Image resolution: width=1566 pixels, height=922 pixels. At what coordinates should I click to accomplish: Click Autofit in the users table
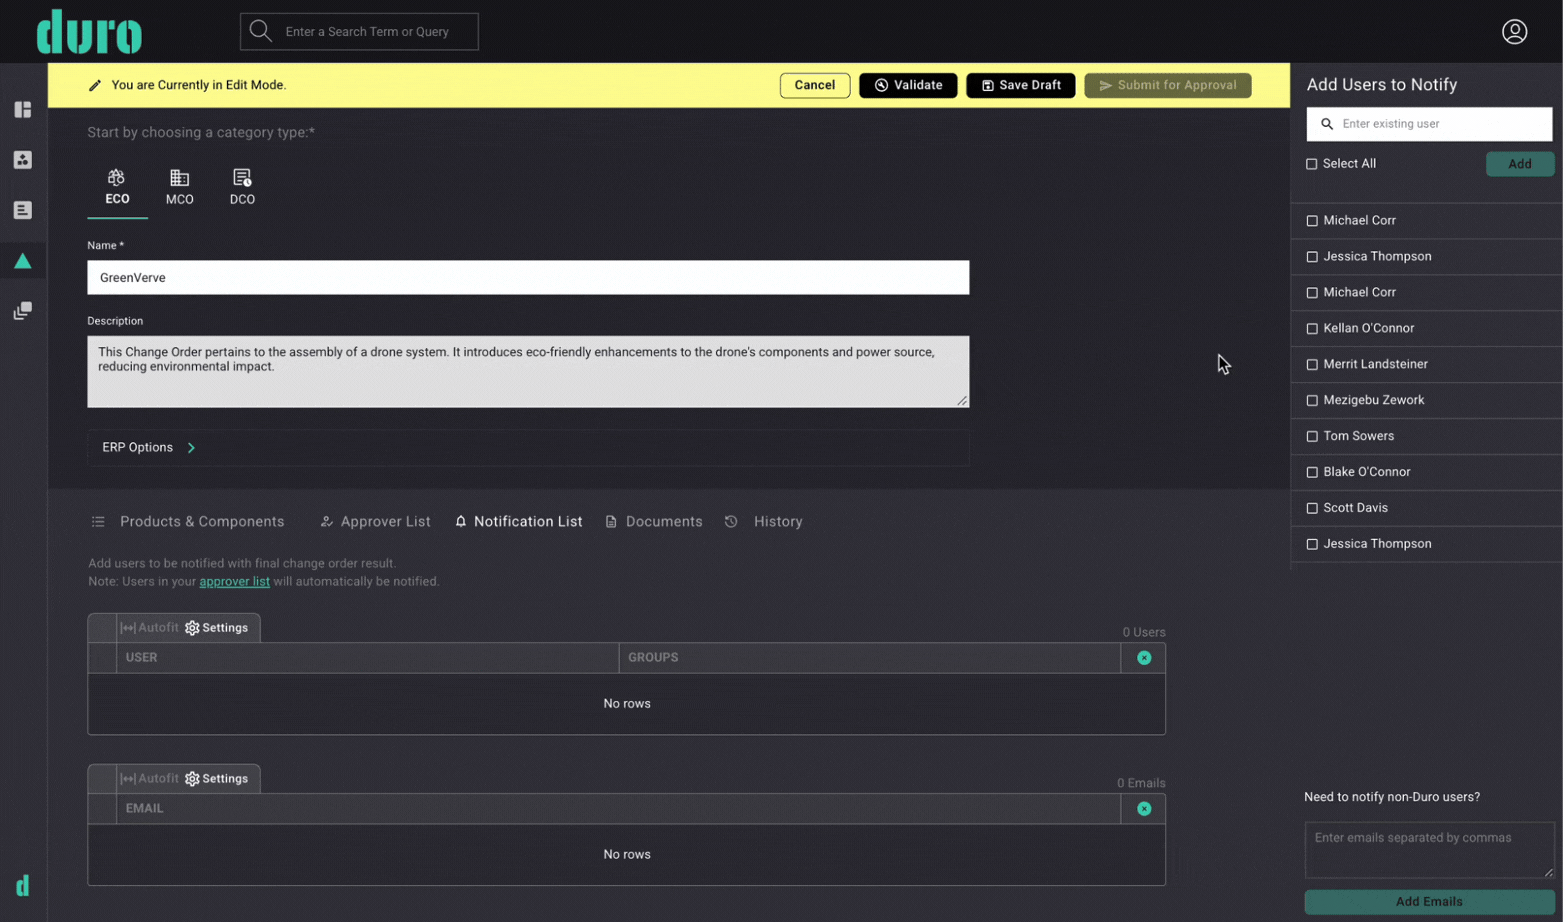pyautogui.click(x=150, y=628)
